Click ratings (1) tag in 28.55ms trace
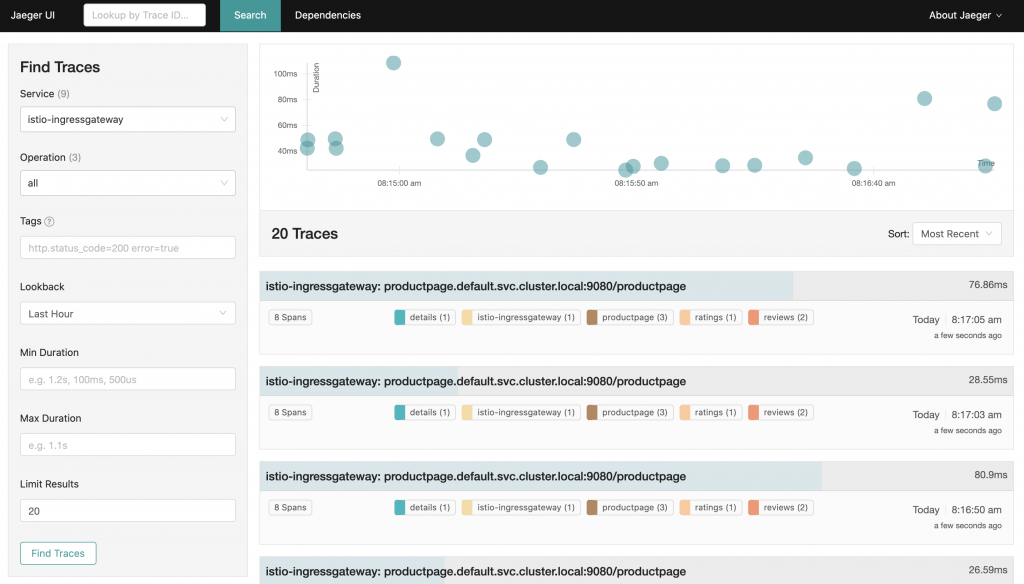 (711, 412)
